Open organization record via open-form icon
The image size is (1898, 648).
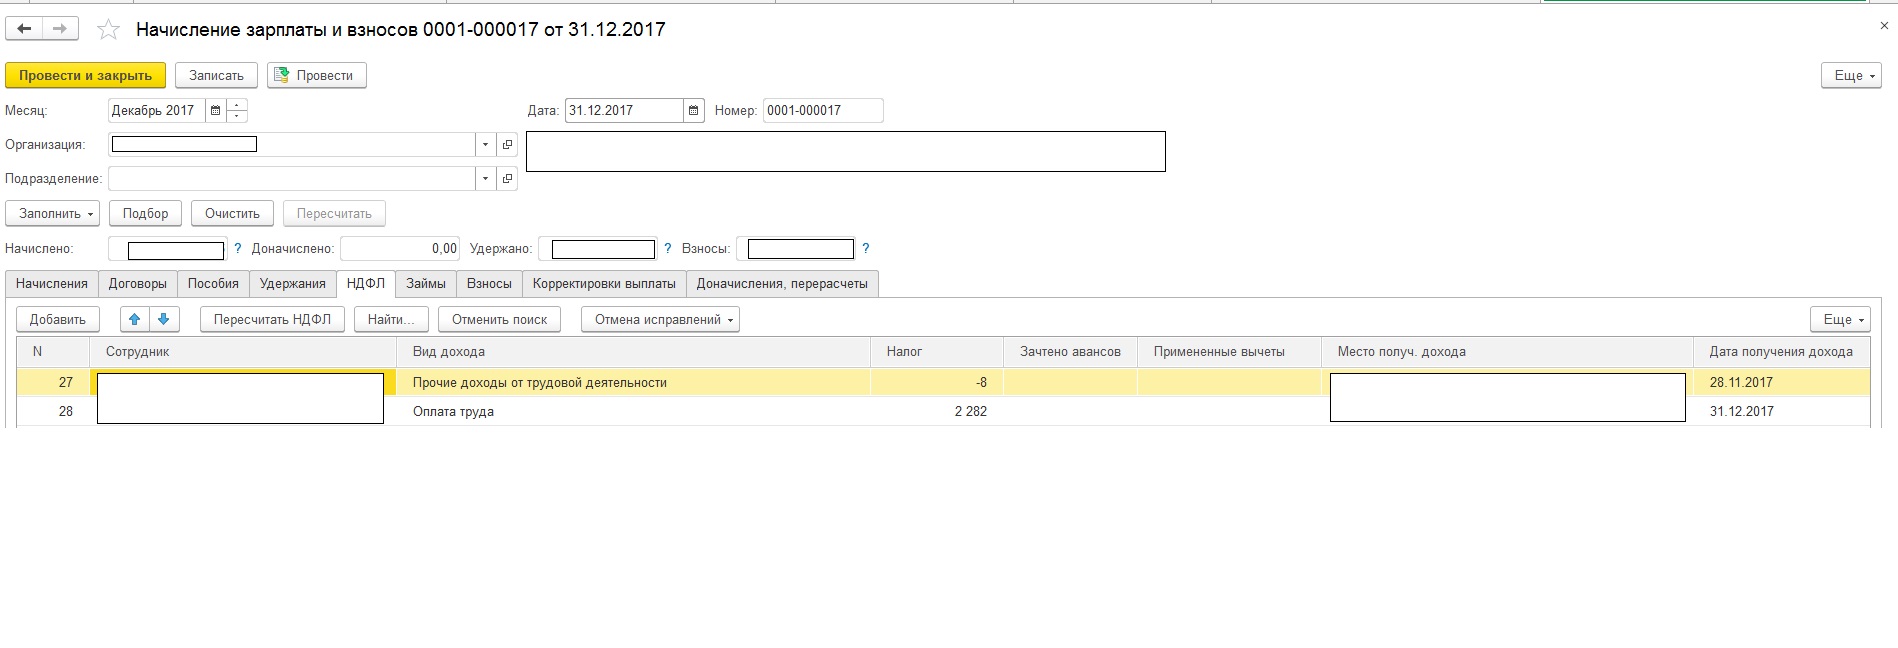507,145
